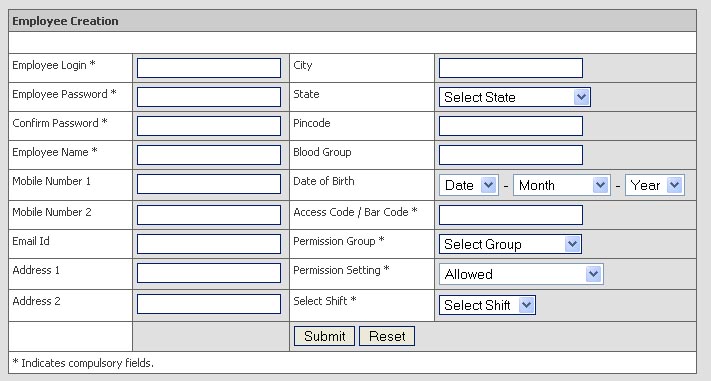Click the 'Pincode' label
Viewport: 711px width, 381px height.
click(x=312, y=123)
